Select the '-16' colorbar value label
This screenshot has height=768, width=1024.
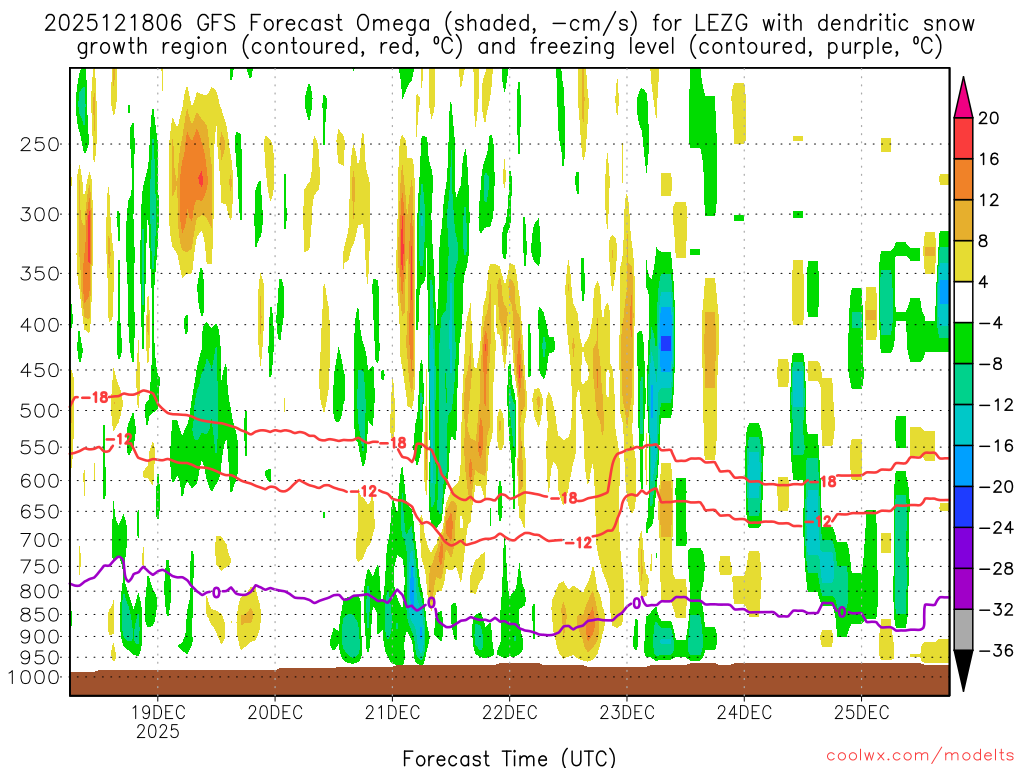[x=996, y=446]
